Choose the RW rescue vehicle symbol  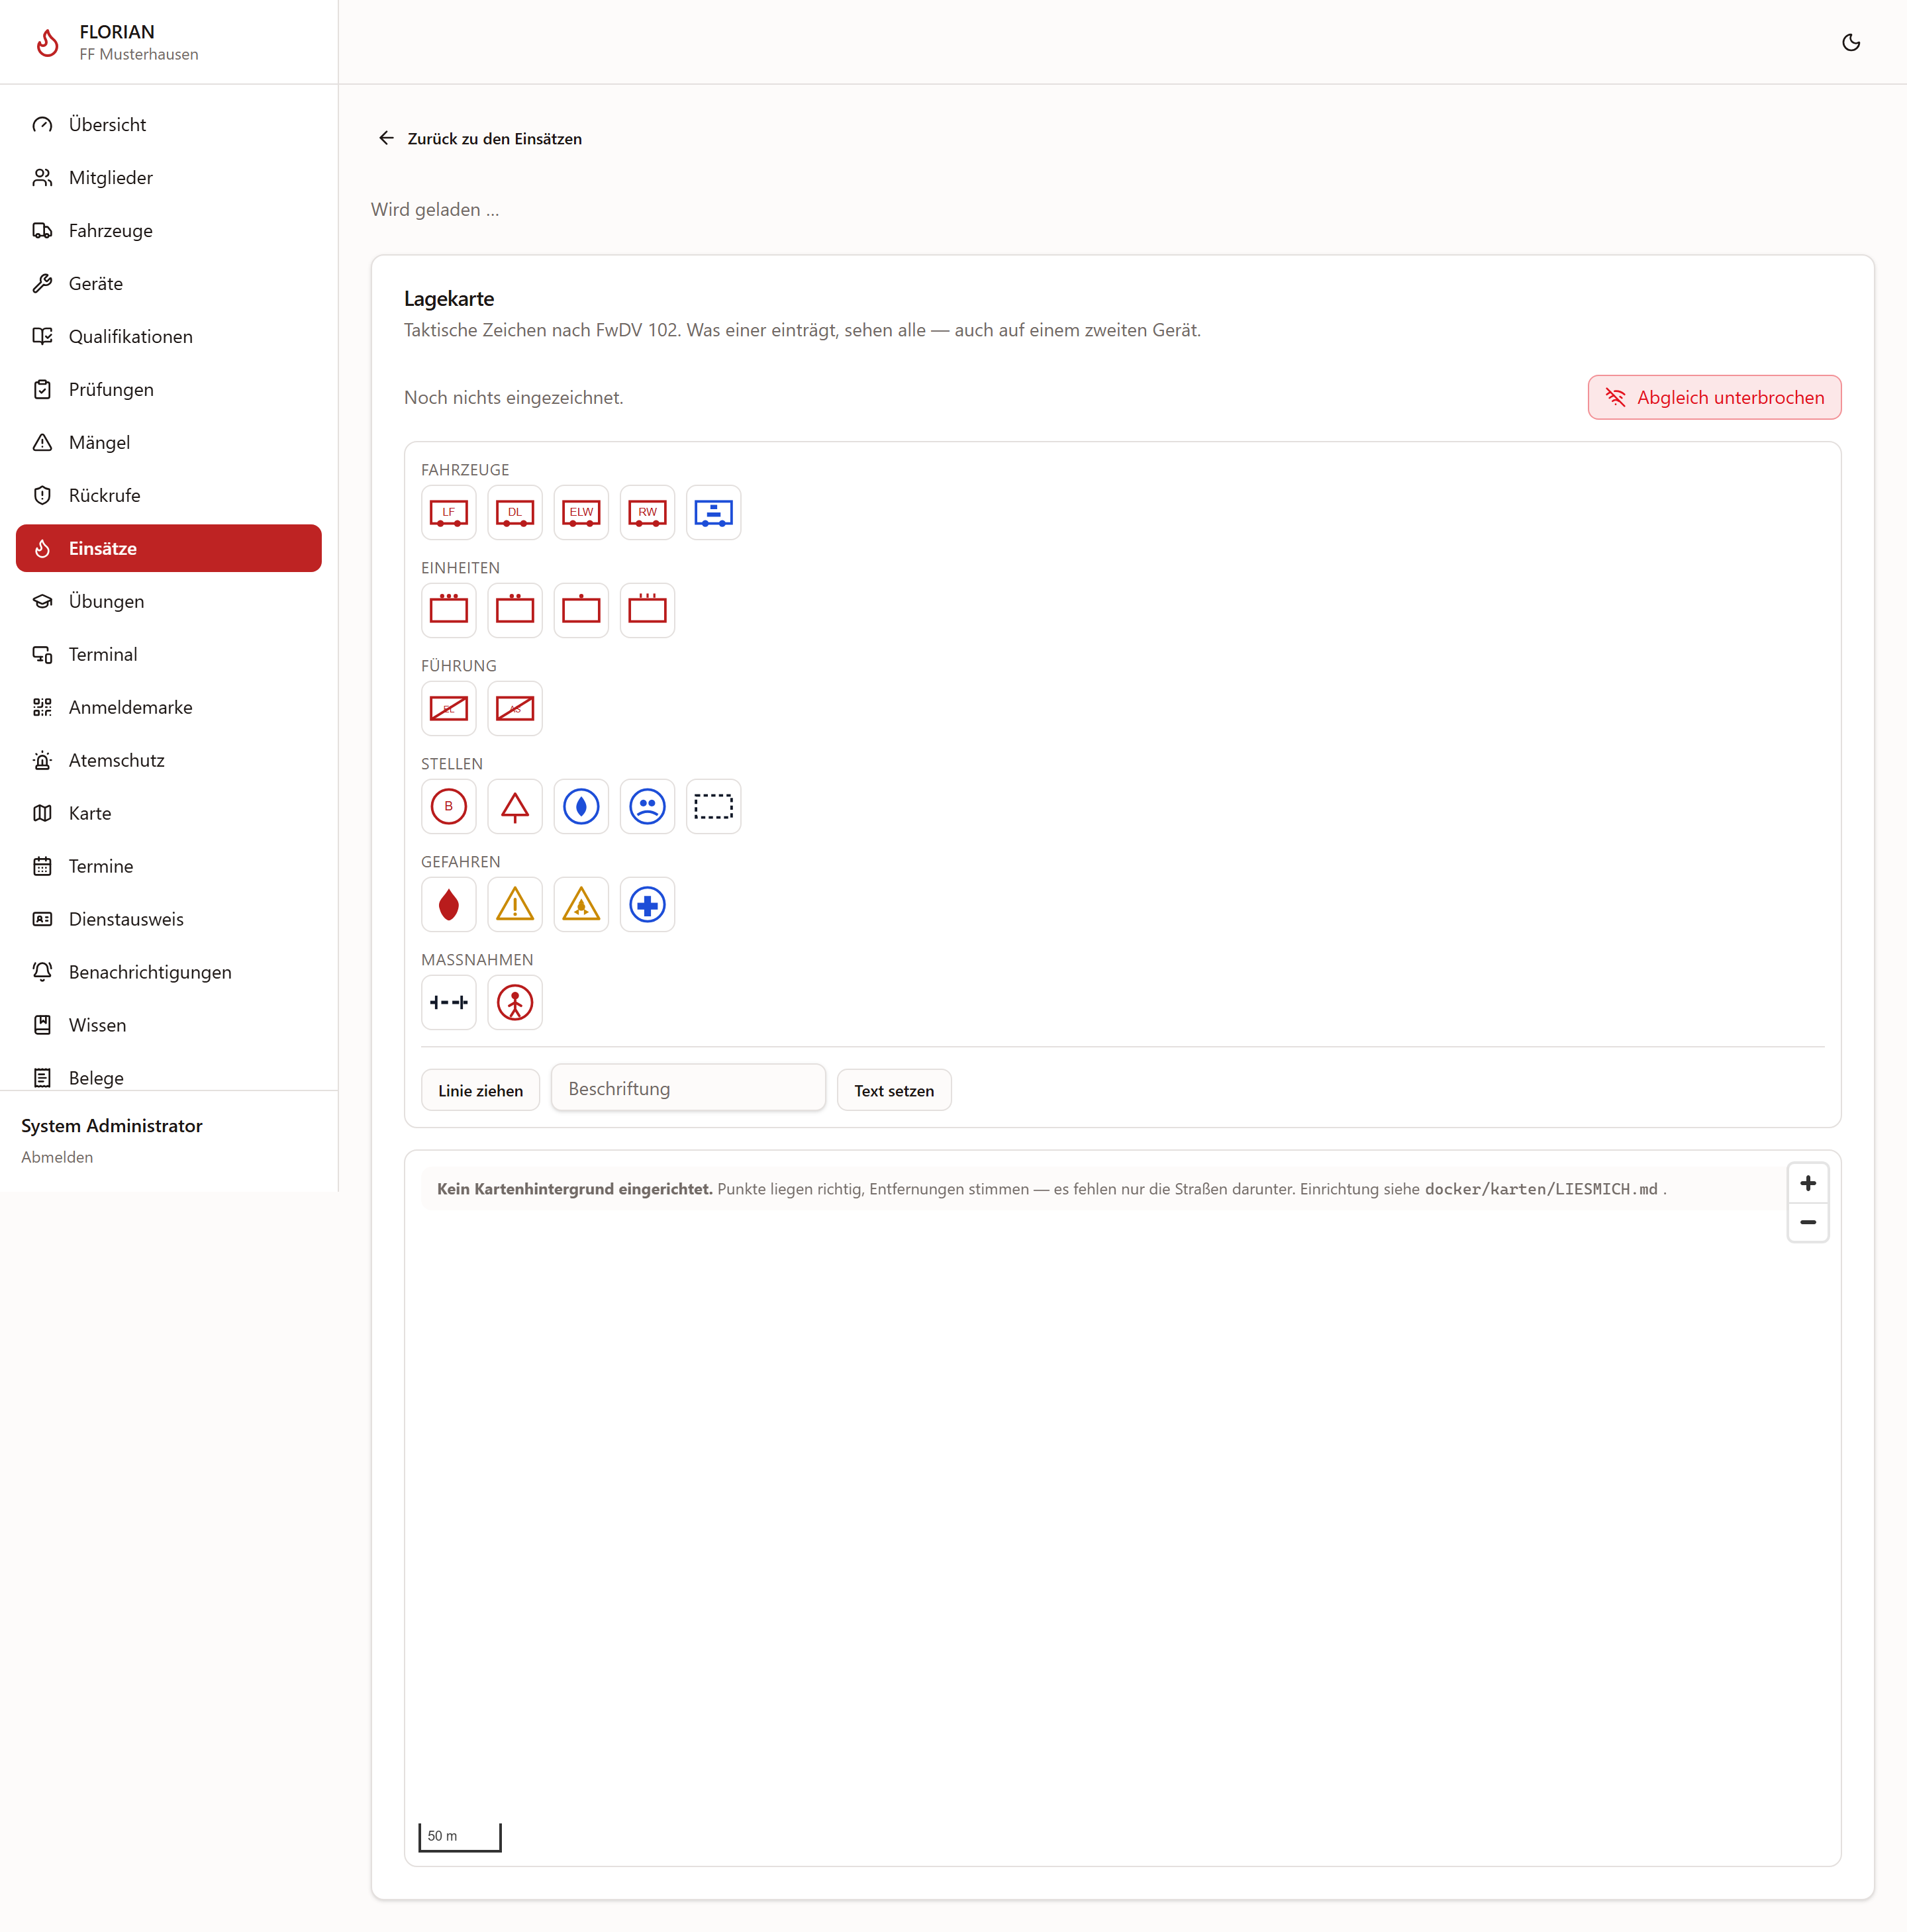pos(647,513)
